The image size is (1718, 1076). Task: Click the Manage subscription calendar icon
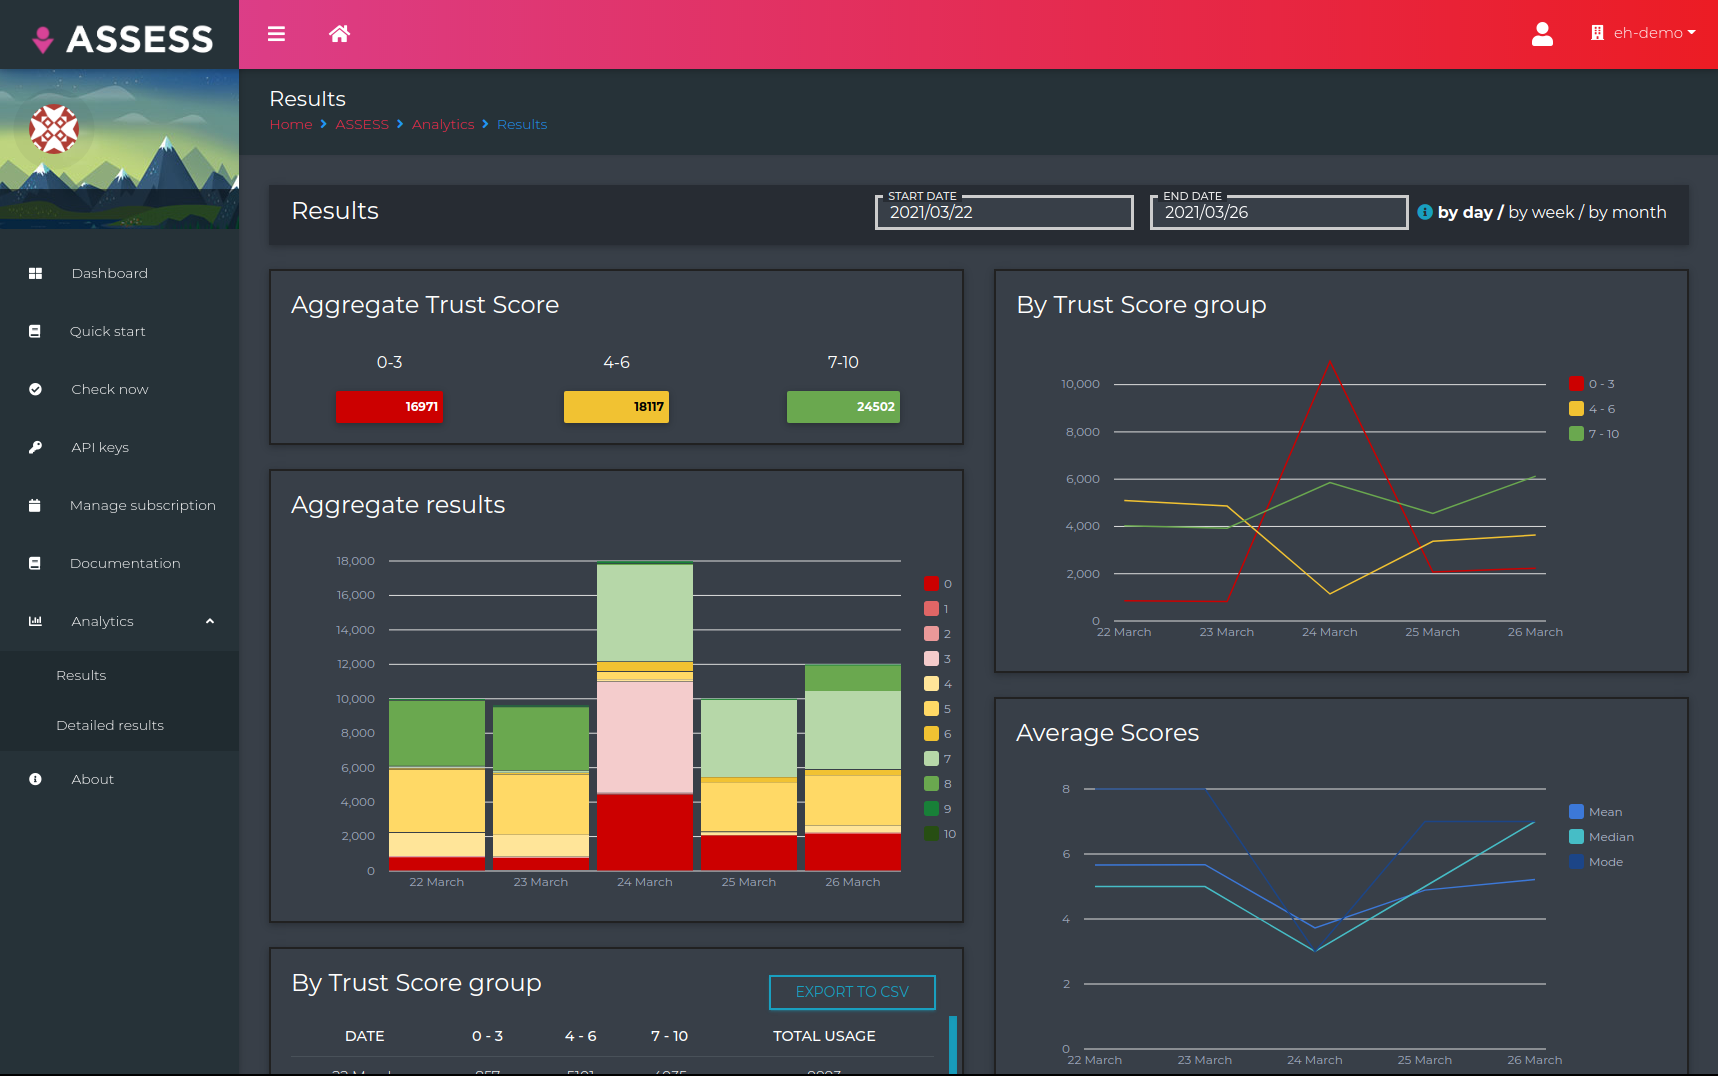tap(35, 505)
